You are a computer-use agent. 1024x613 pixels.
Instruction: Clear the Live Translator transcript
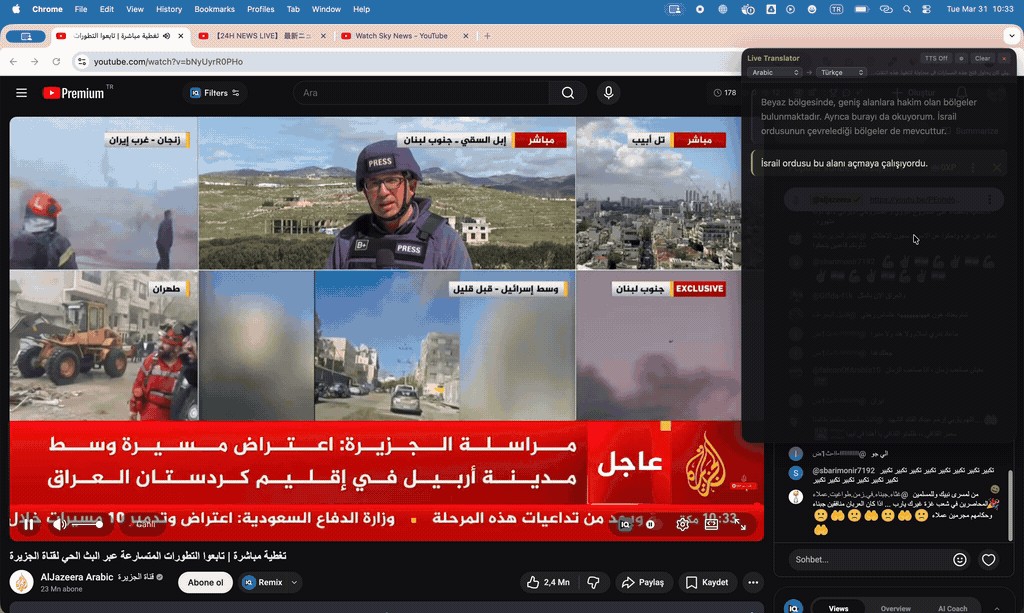click(x=982, y=58)
